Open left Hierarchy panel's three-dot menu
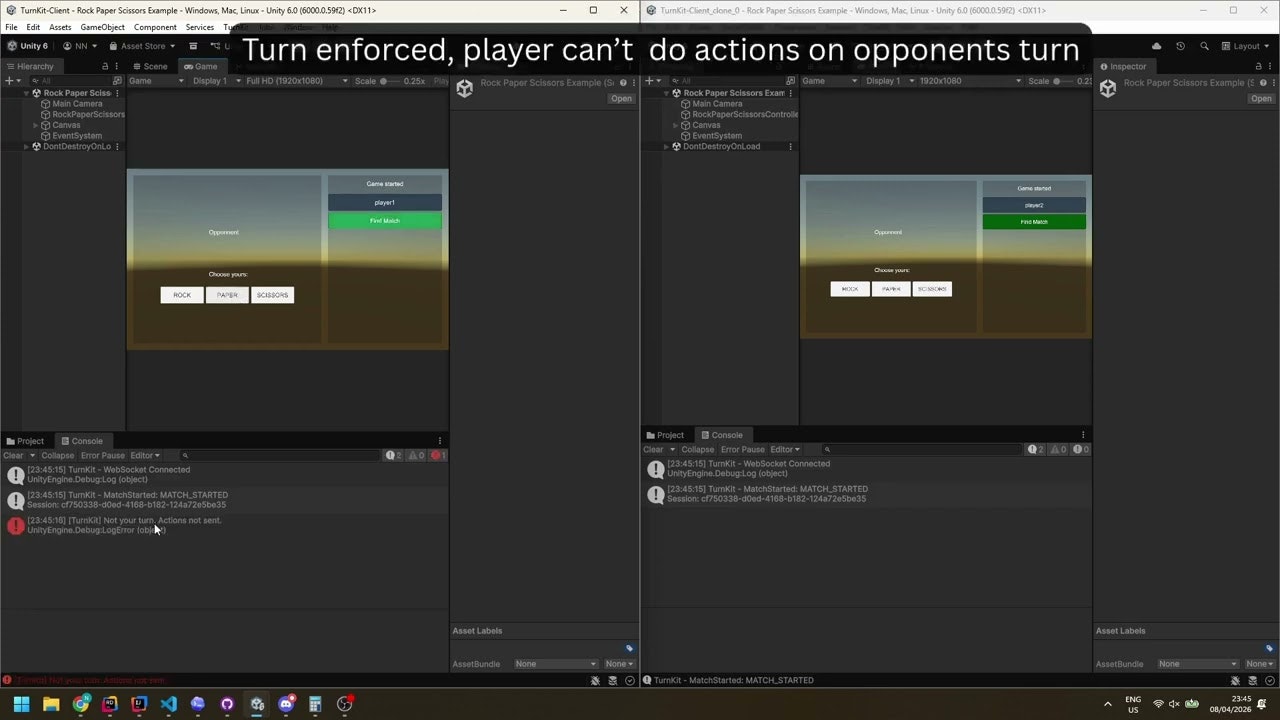The height and width of the screenshot is (720, 1280). pyautogui.click(x=119, y=66)
